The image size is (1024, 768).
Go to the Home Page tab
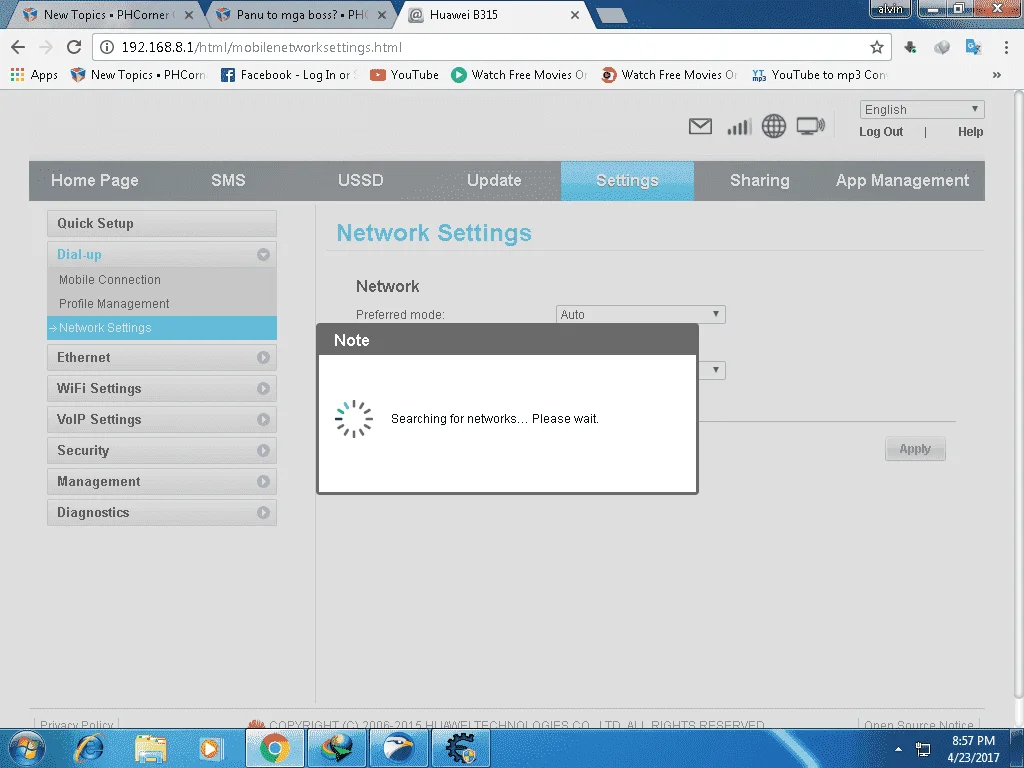coord(95,180)
